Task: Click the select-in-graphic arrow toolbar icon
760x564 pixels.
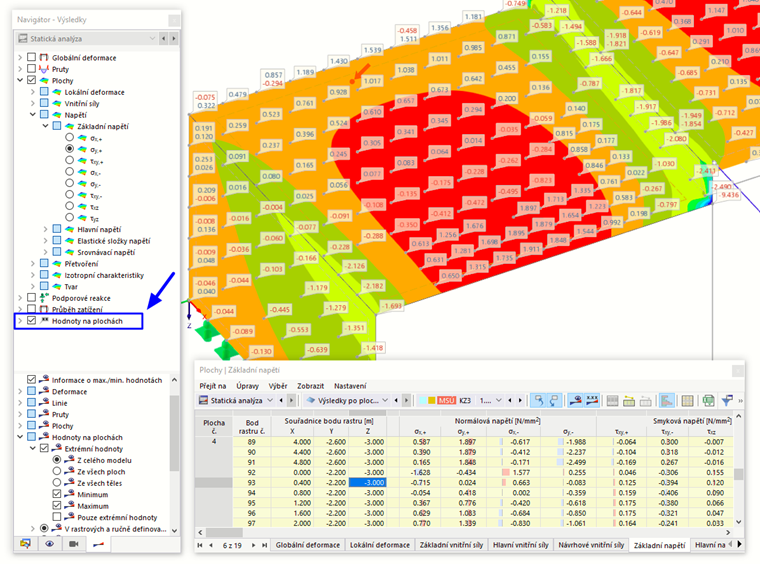Action: coord(538,400)
